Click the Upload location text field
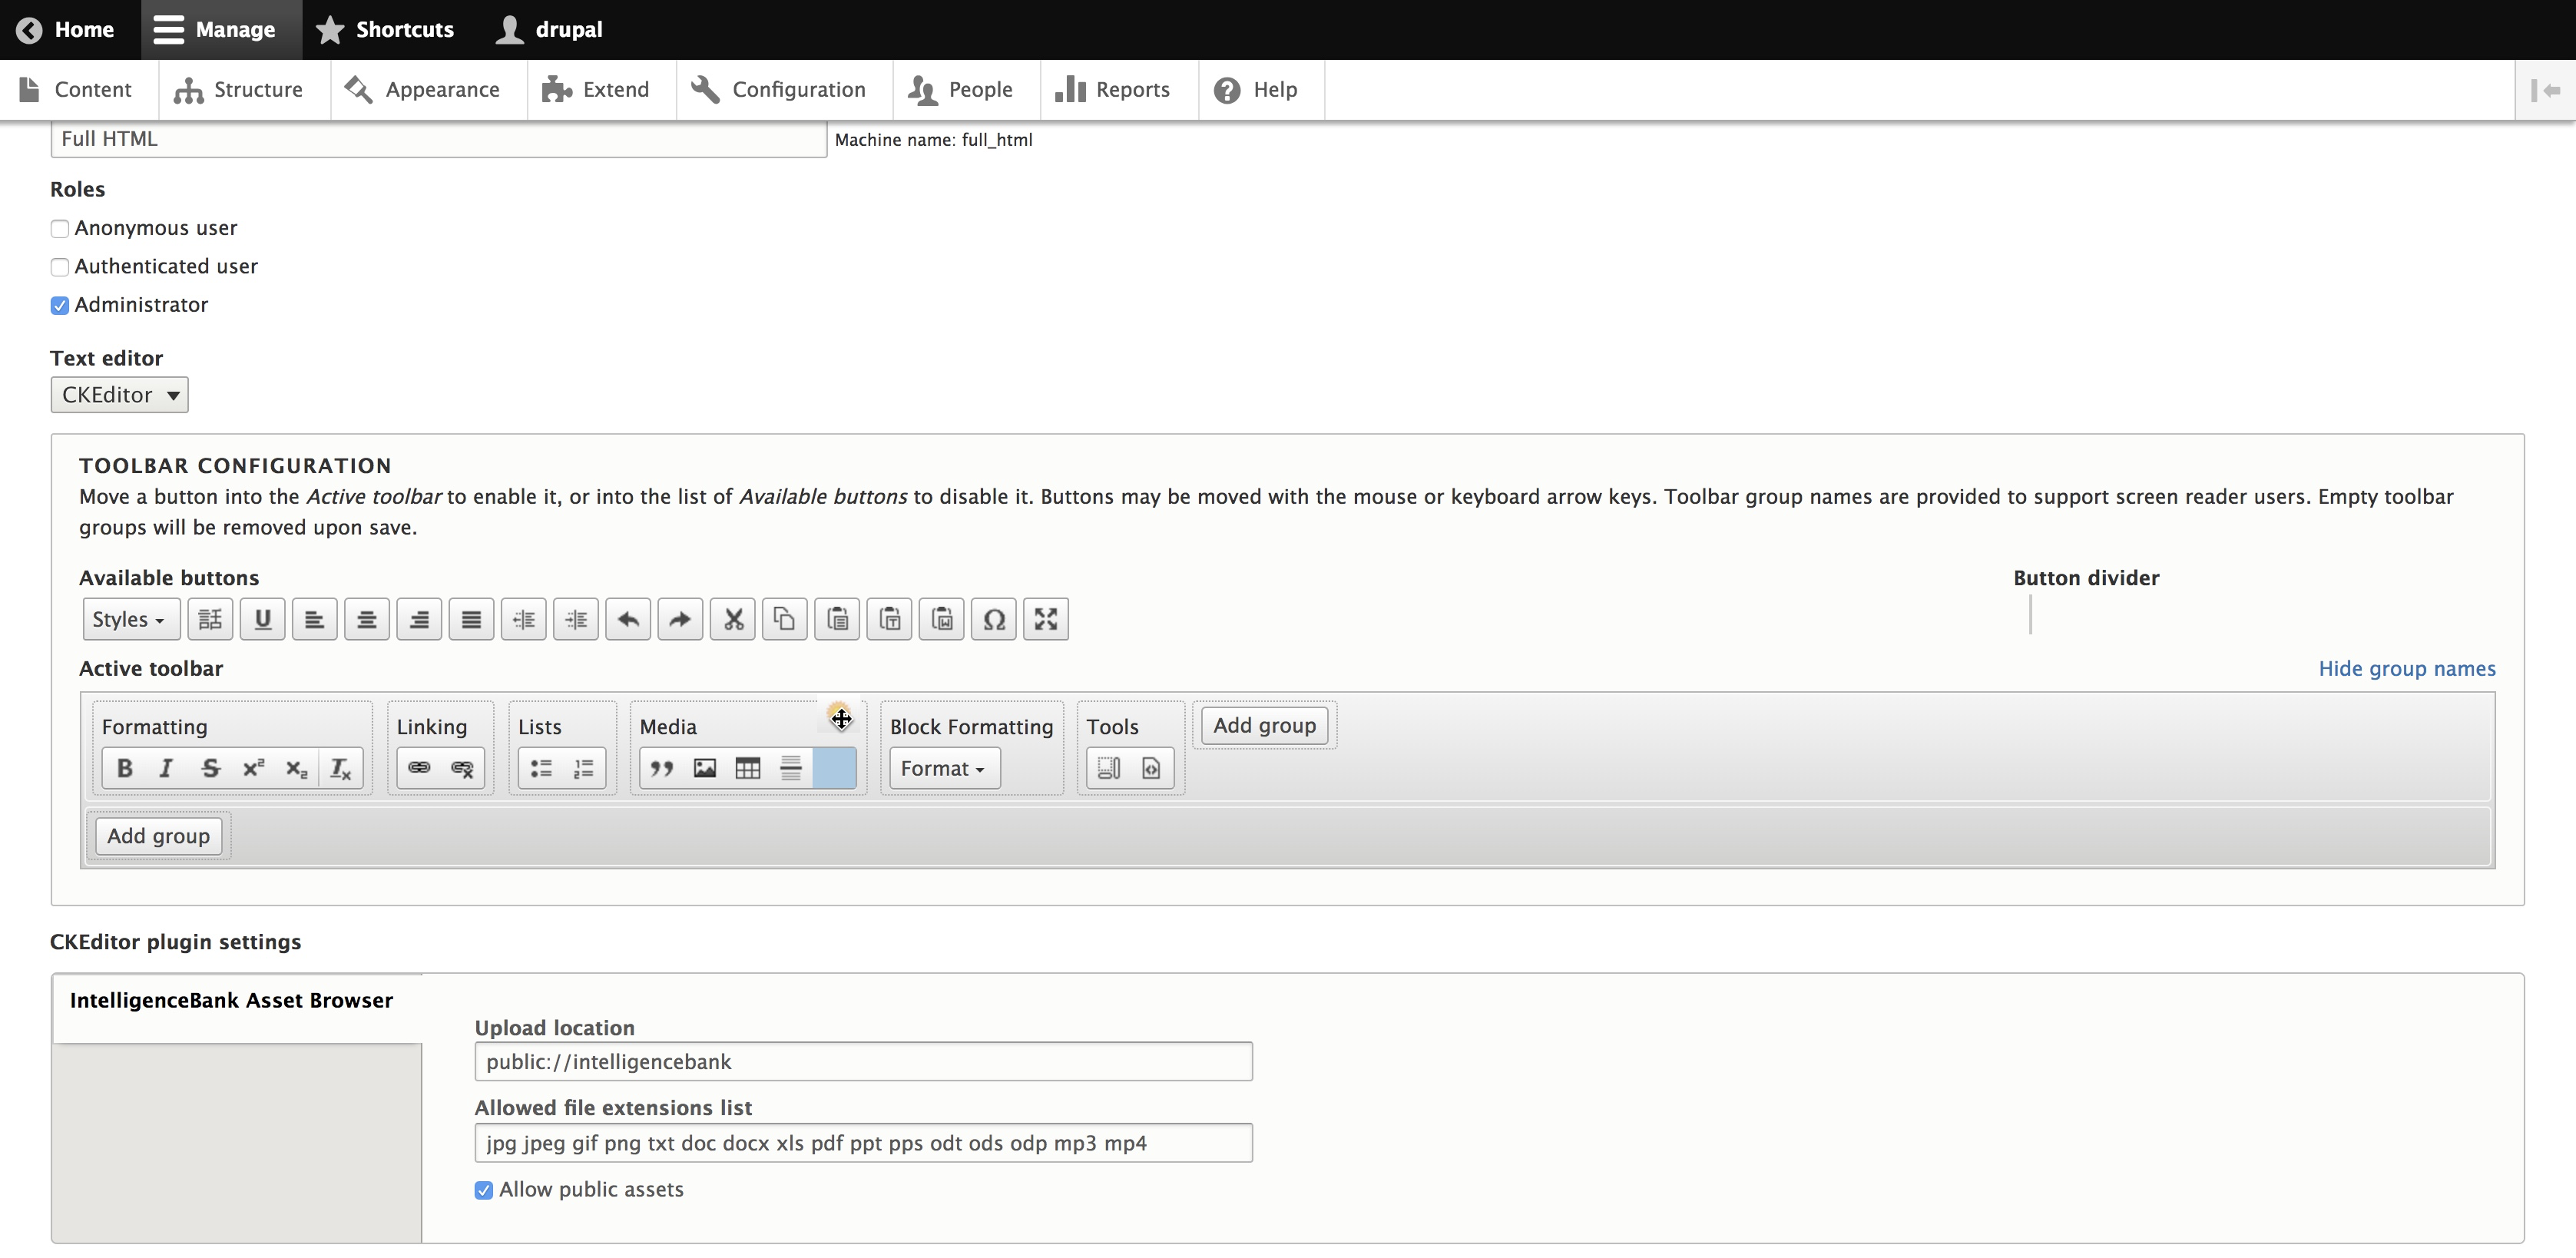Image resolution: width=2576 pixels, height=1258 pixels. pos(862,1061)
